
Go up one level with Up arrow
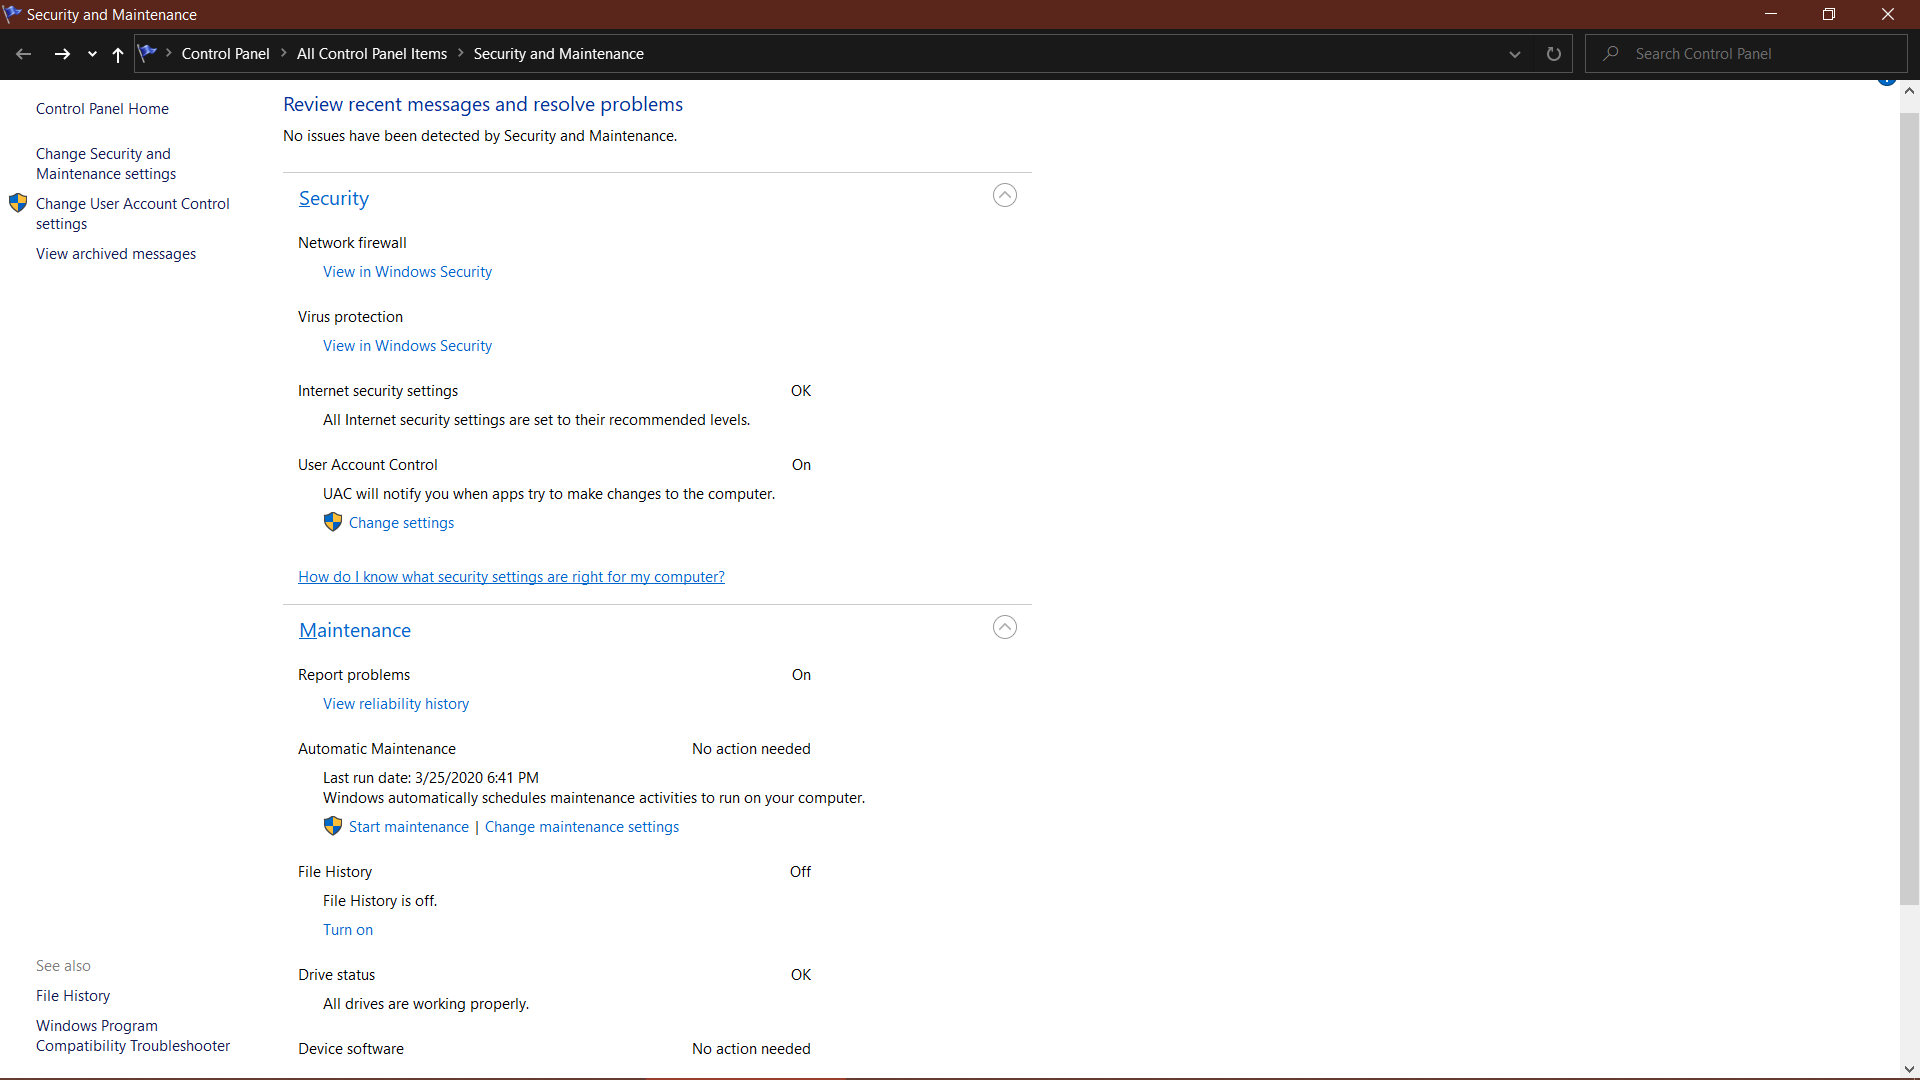[118, 54]
